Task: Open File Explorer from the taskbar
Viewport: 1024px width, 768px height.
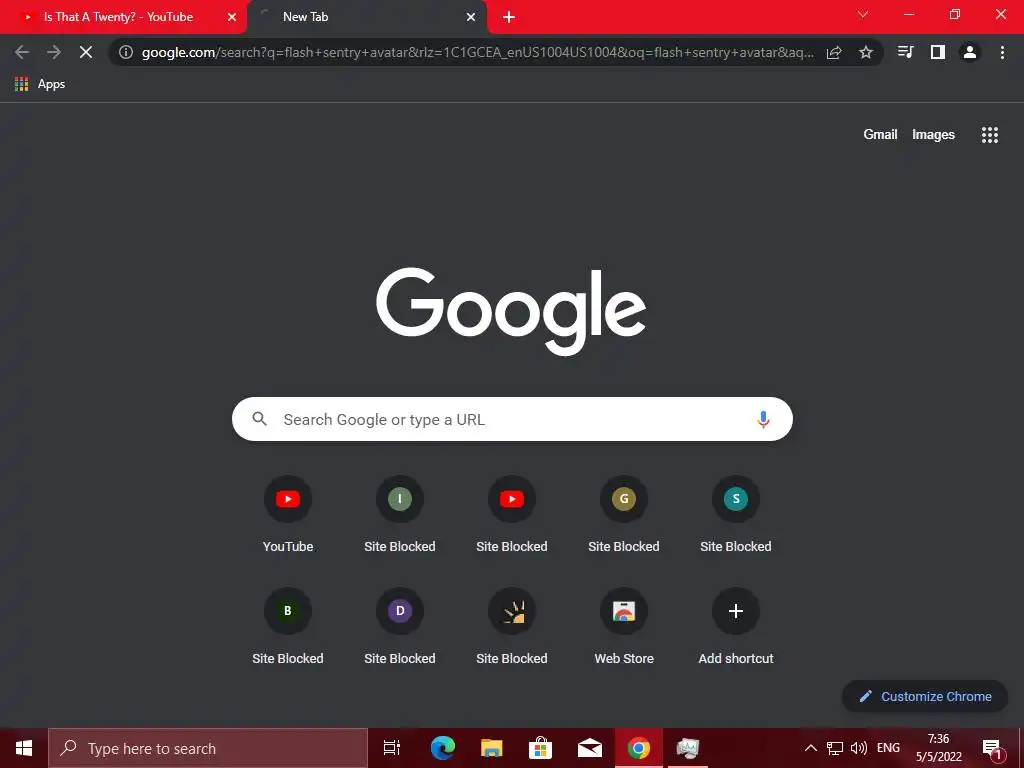Action: (x=491, y=748)
